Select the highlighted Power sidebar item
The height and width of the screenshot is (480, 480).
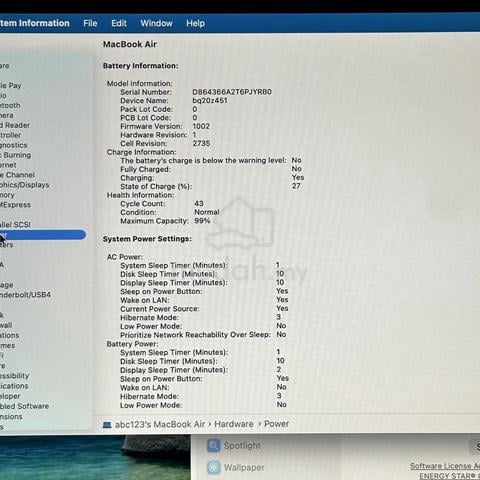pyautogui.click(x=43, y=235)
